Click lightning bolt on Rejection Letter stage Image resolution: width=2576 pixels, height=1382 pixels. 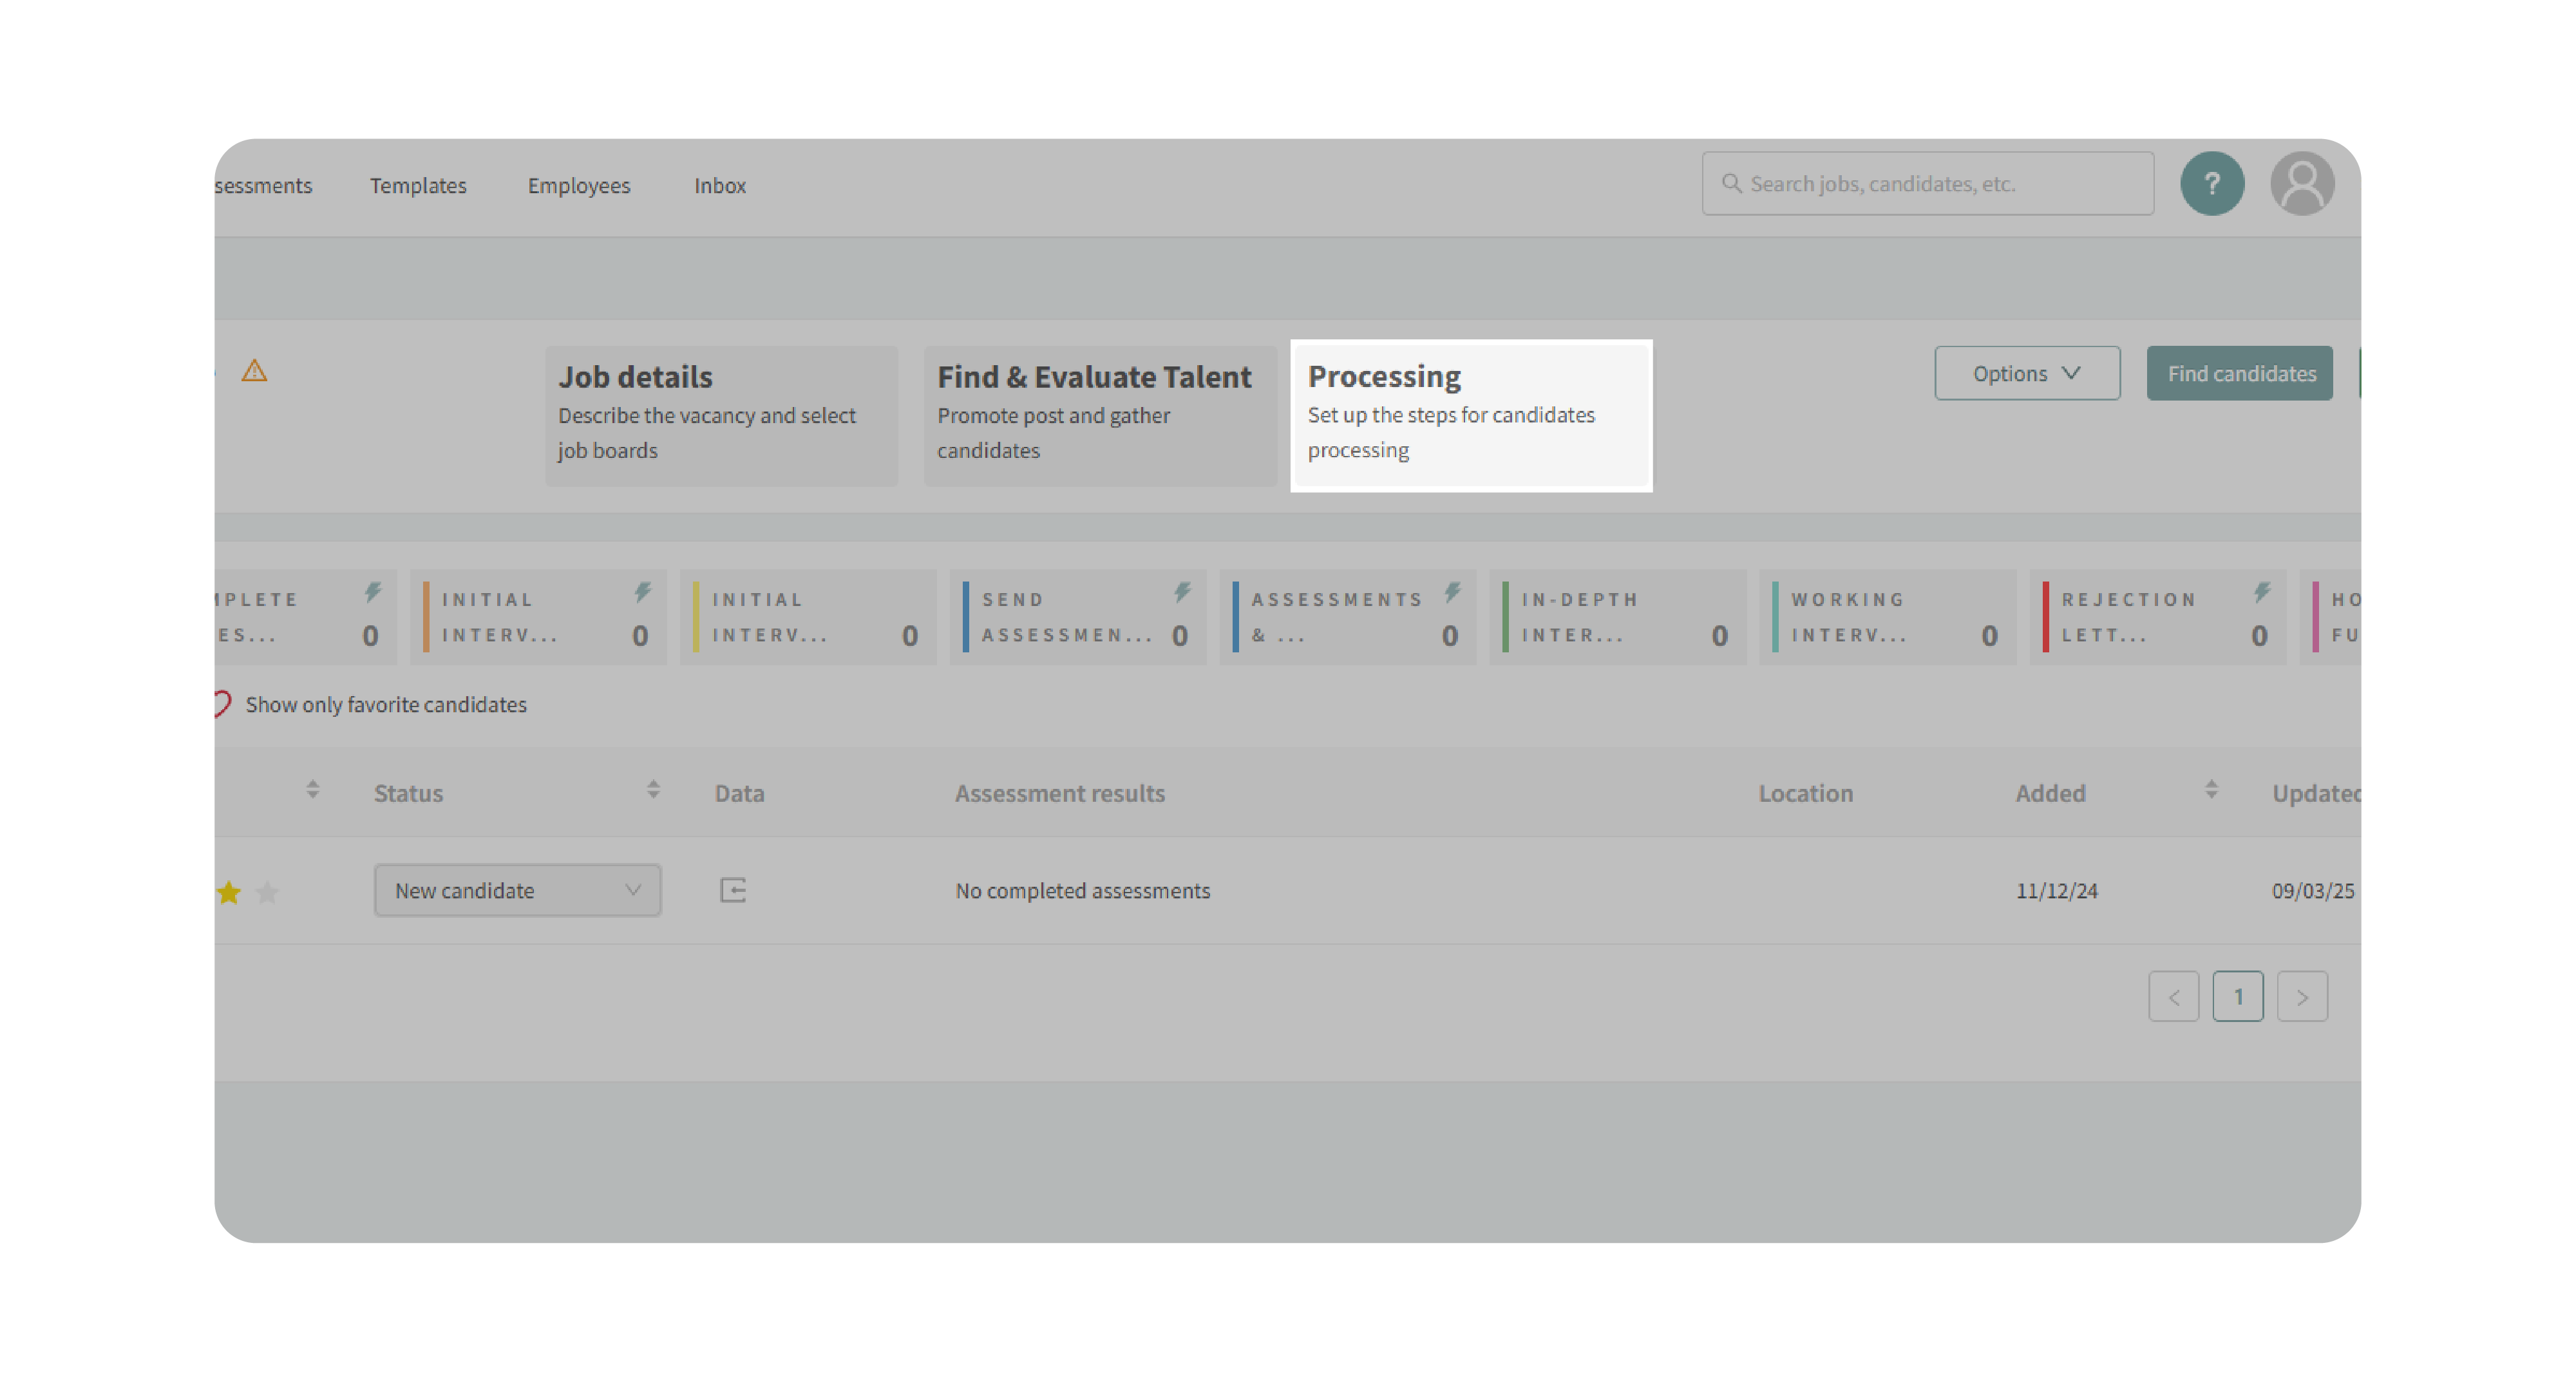[x=2262, y=592]
